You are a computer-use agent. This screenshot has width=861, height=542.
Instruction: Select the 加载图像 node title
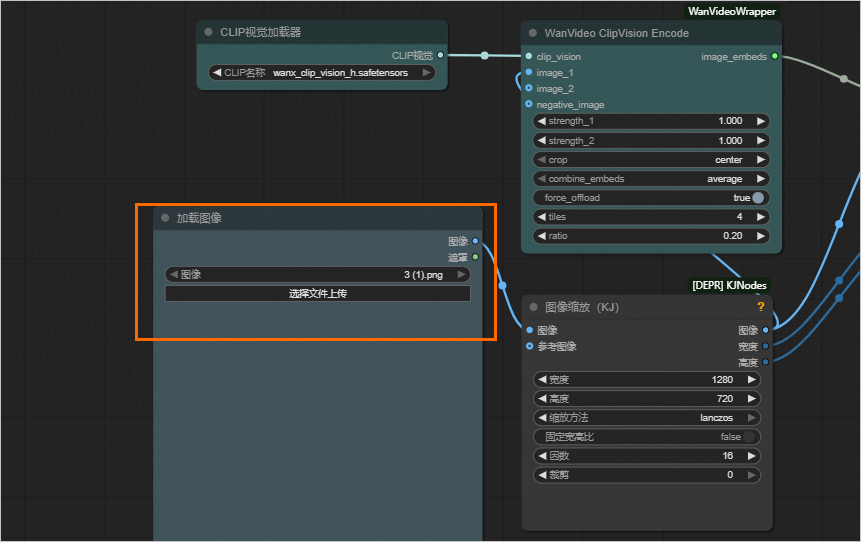point(199,218)
